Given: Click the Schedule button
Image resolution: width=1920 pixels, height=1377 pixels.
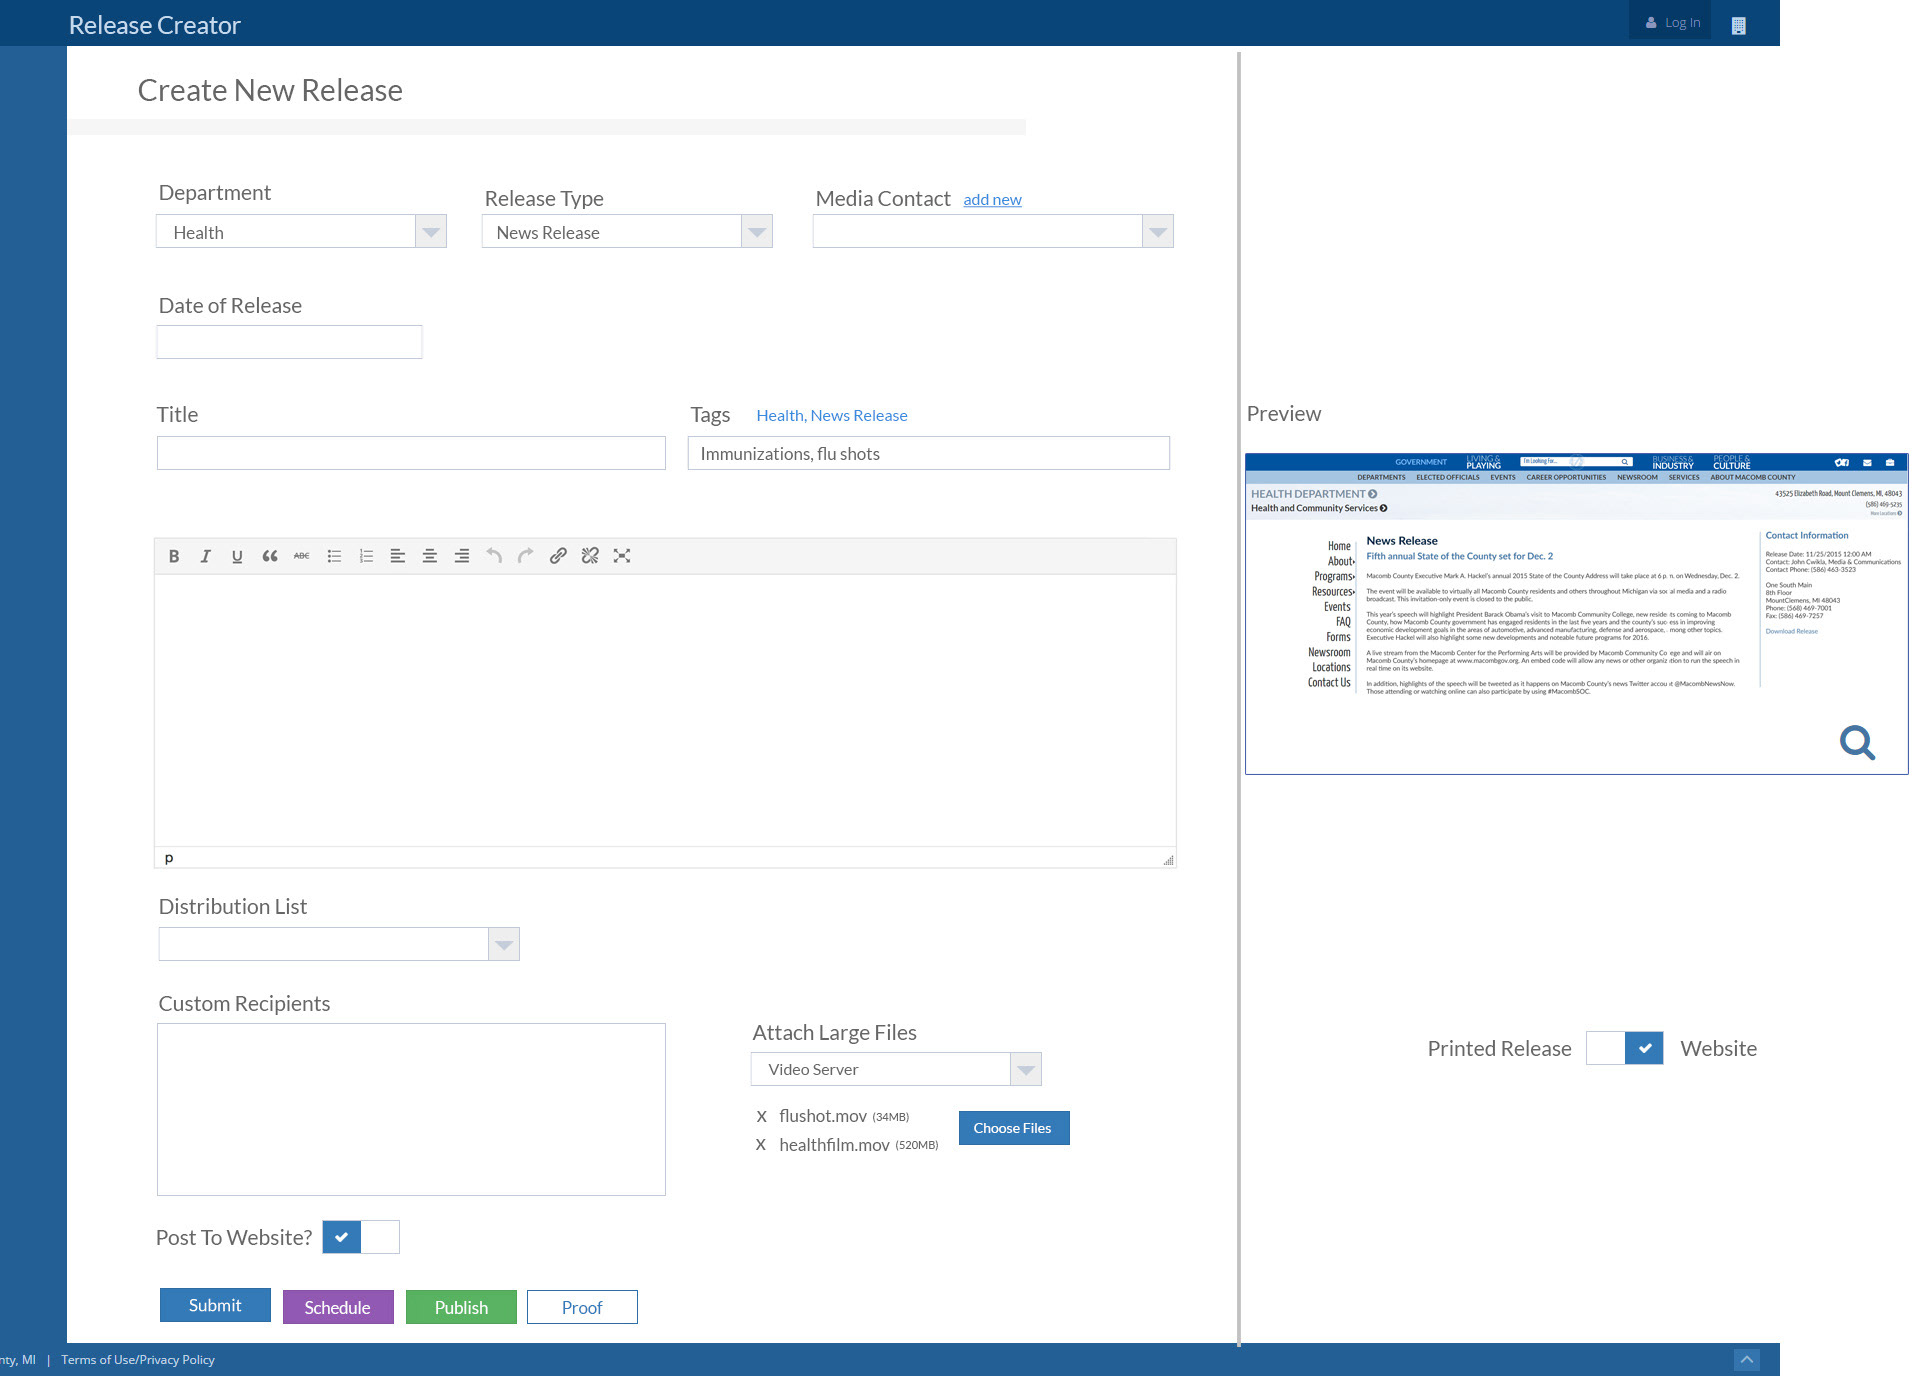Looking at the screenshot, I should coord(337,1307).
